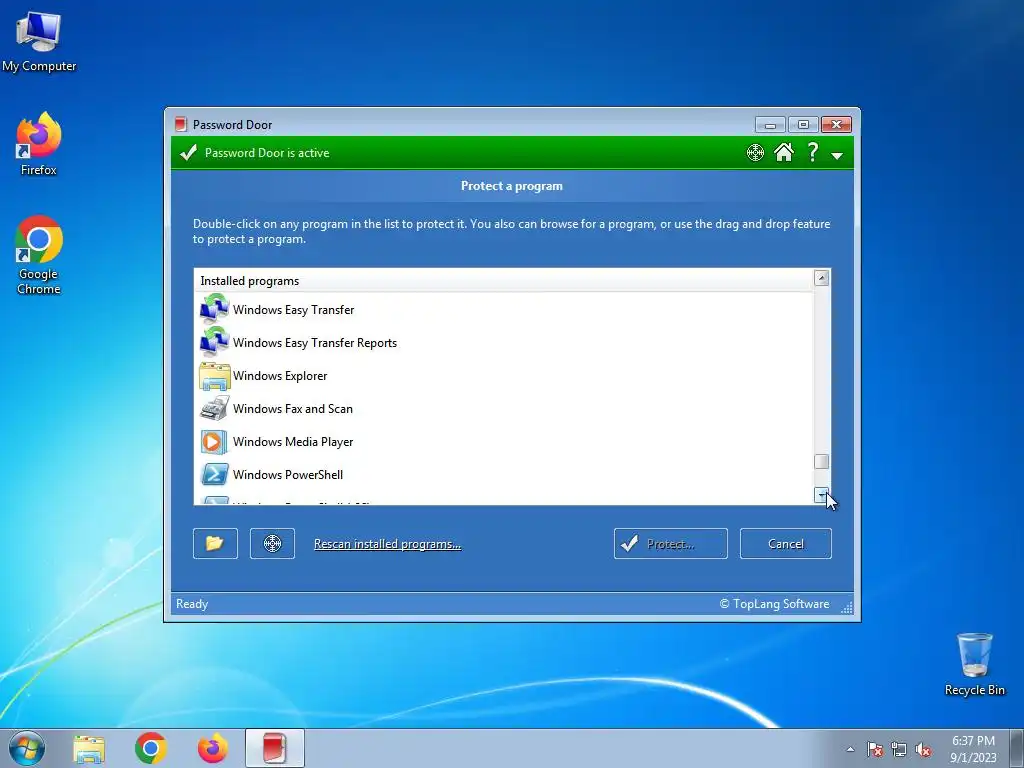Click the Cancel button
The width and height of the screenshot is (1024, 768).
tap(786, 543)
